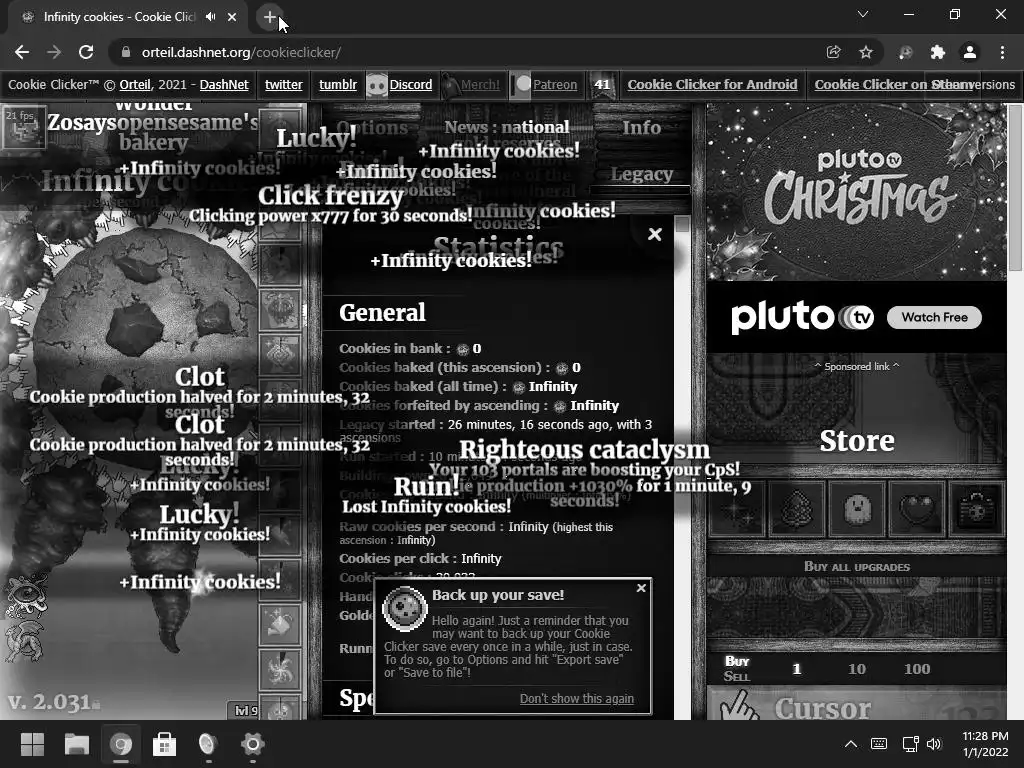Viewport: 1024px width, 768px height.
Task: Open the Chrome profile menu
Action: coord(970,52)
